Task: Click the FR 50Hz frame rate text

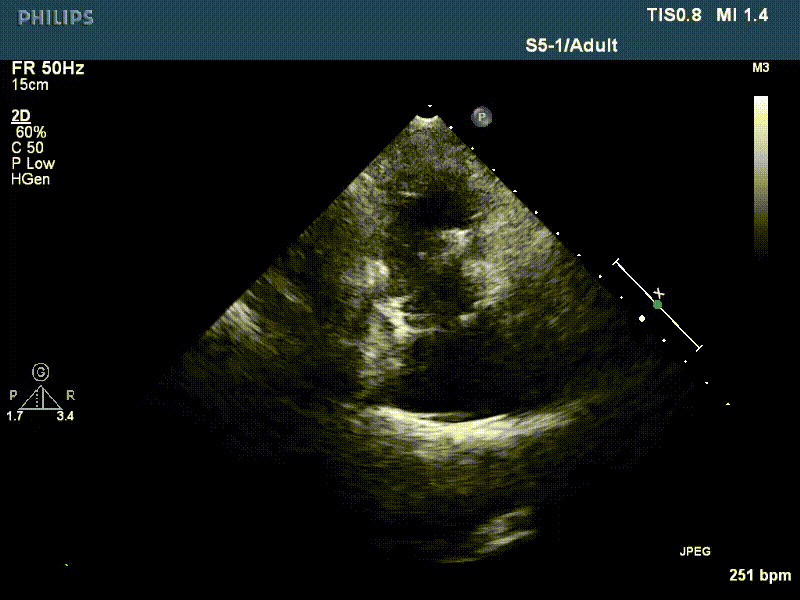Action: point(48,69)
